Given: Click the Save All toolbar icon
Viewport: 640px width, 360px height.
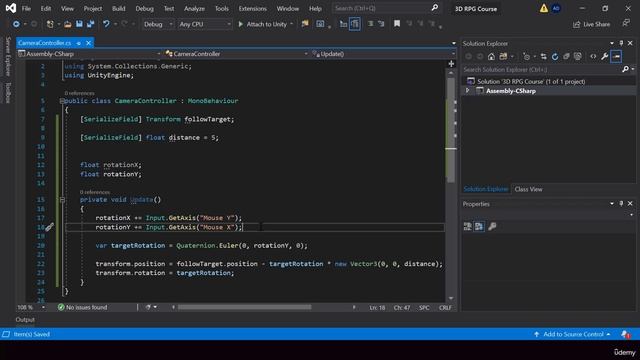Looking at the screenshot, I should (x=90, y=24).
